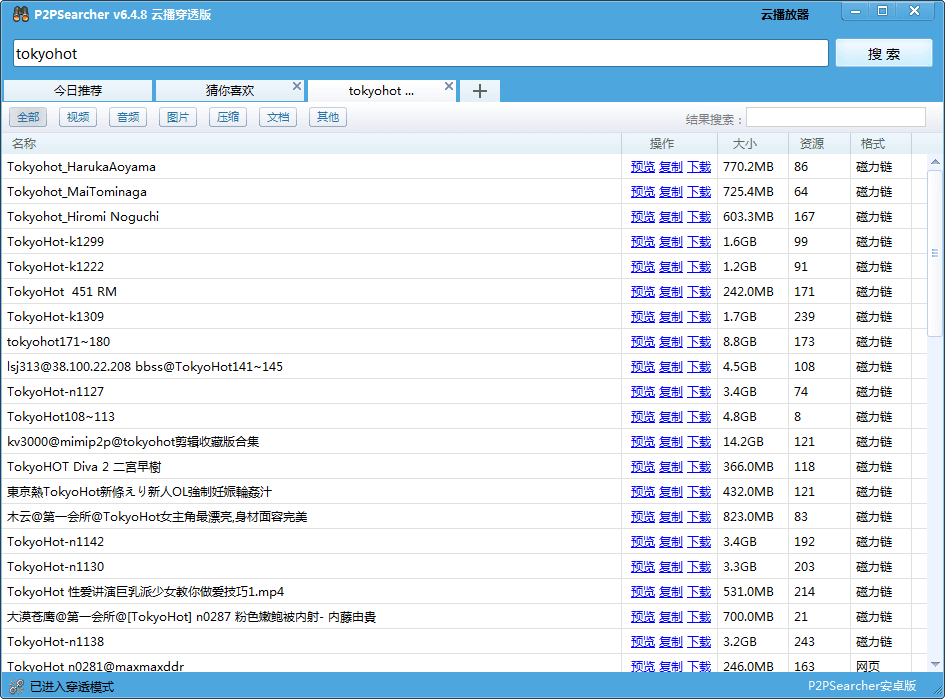The height and width of the screenshot is (699, 945).
Task: Click 复制 for TokyoHot-n1130 row
Action: [671, 566]
